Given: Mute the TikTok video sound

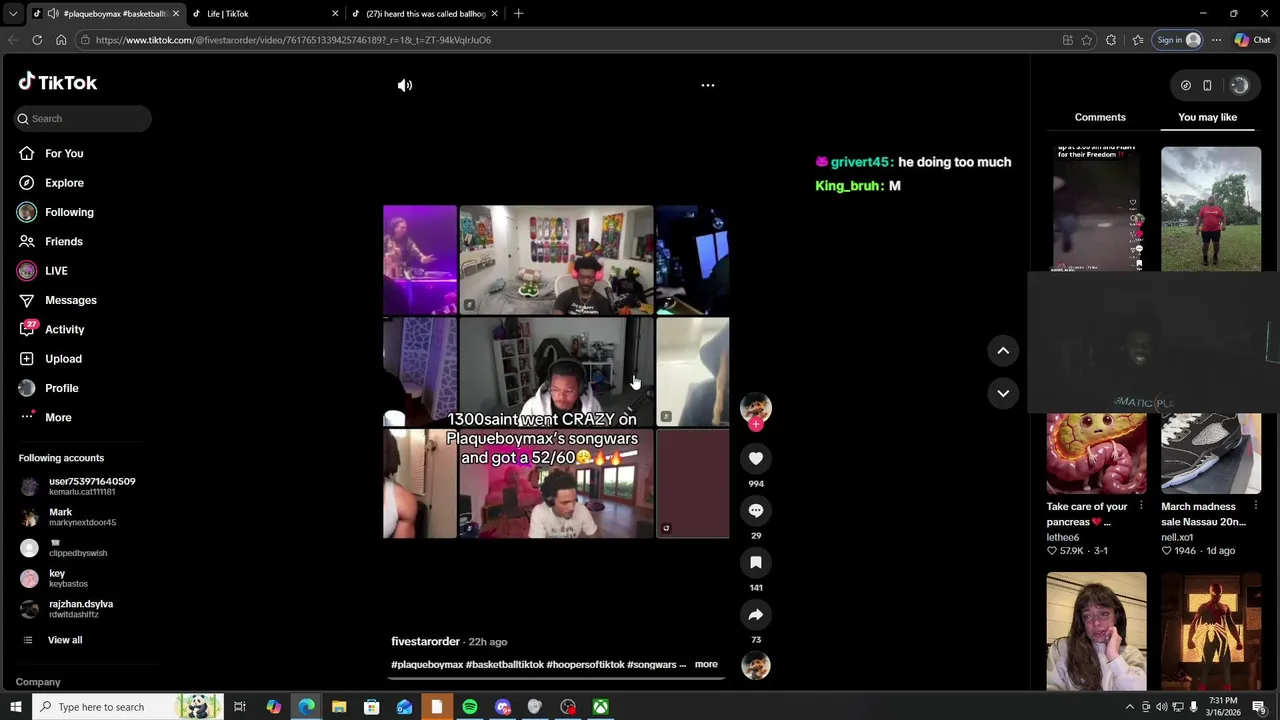Looking at the screenshot, I should pyautogui.click(x=405, y=85).
